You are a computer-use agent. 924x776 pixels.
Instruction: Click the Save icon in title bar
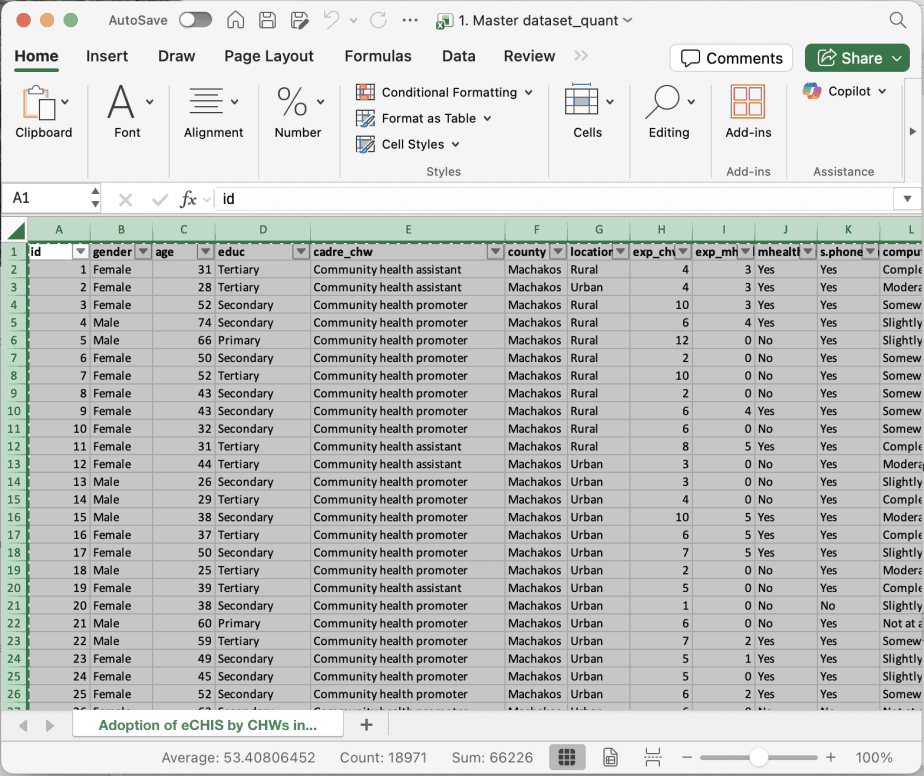267,20
